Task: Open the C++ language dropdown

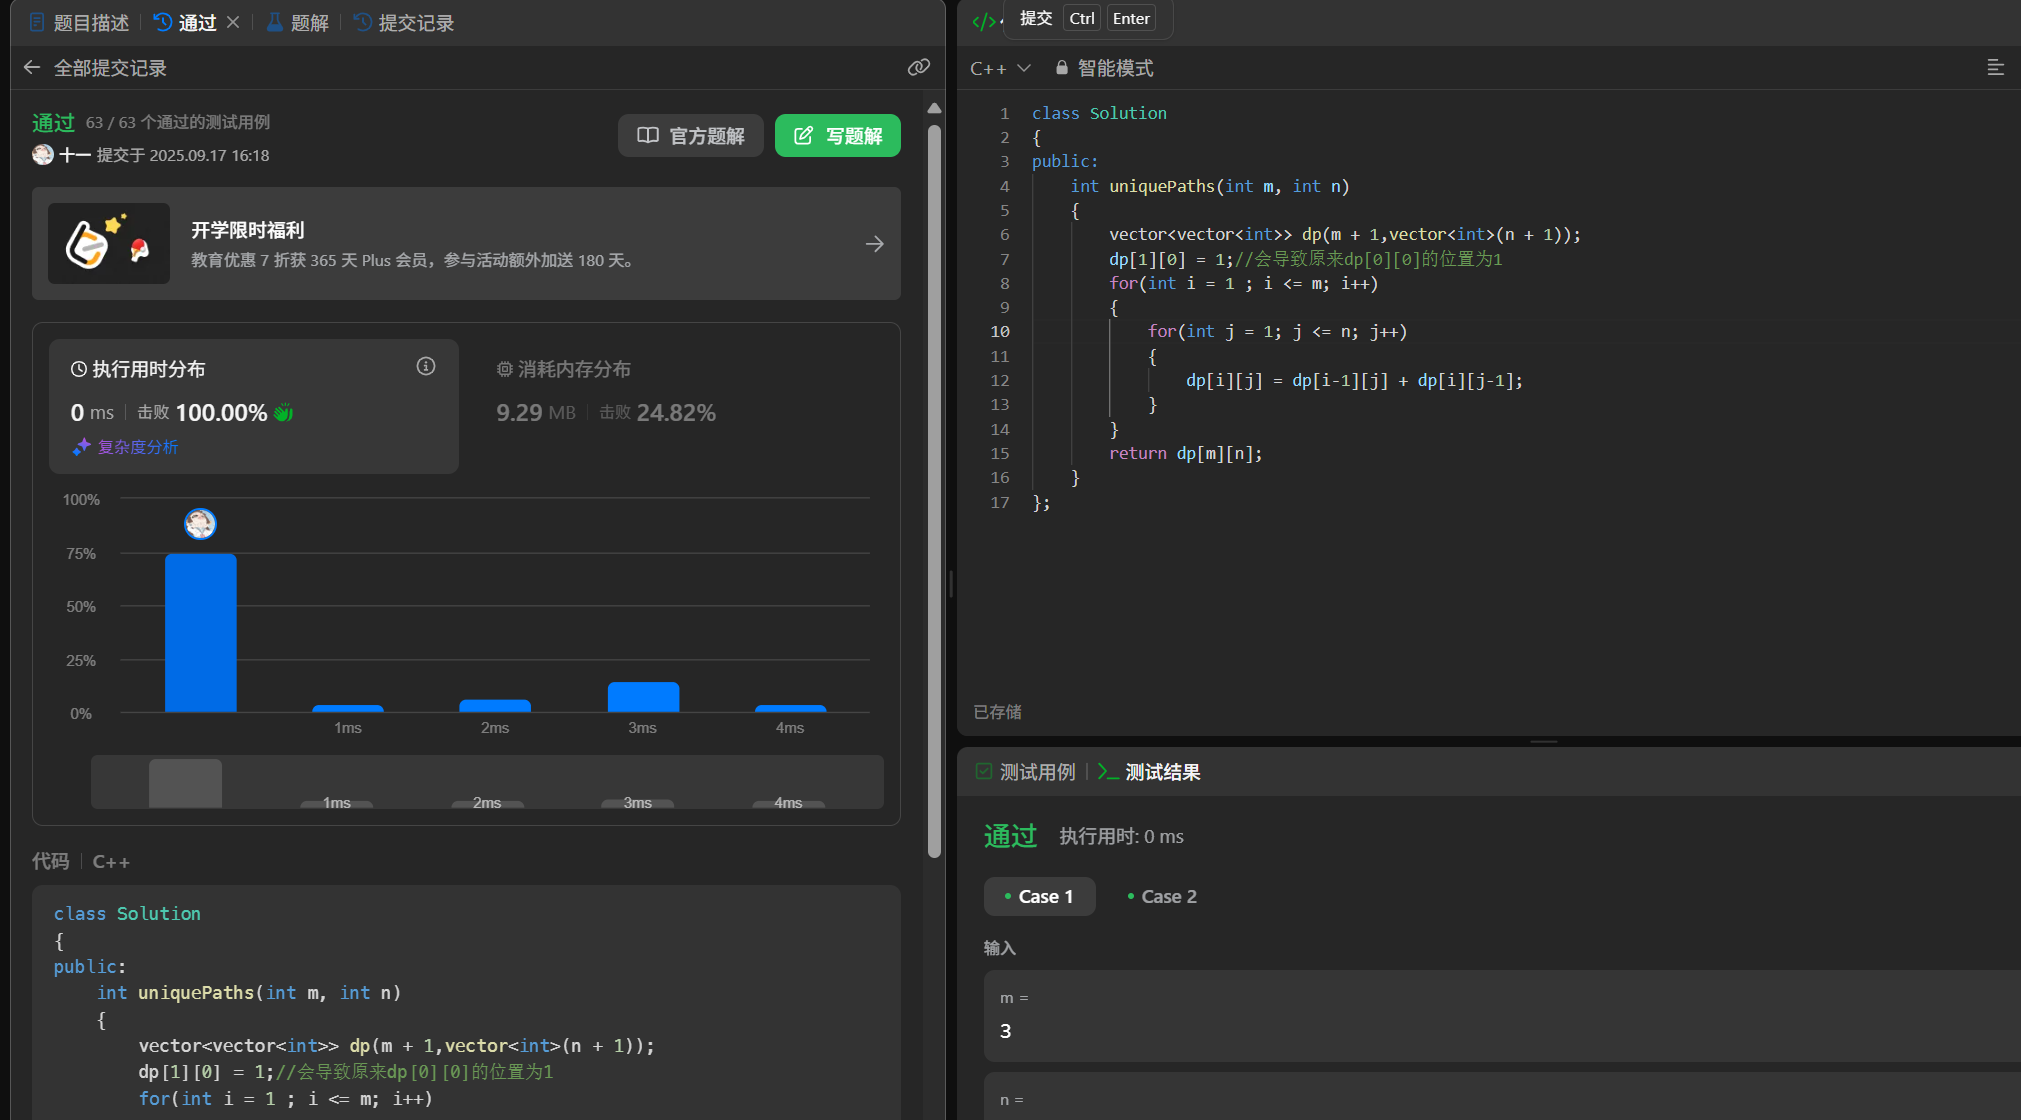Action: coord(999,68)
